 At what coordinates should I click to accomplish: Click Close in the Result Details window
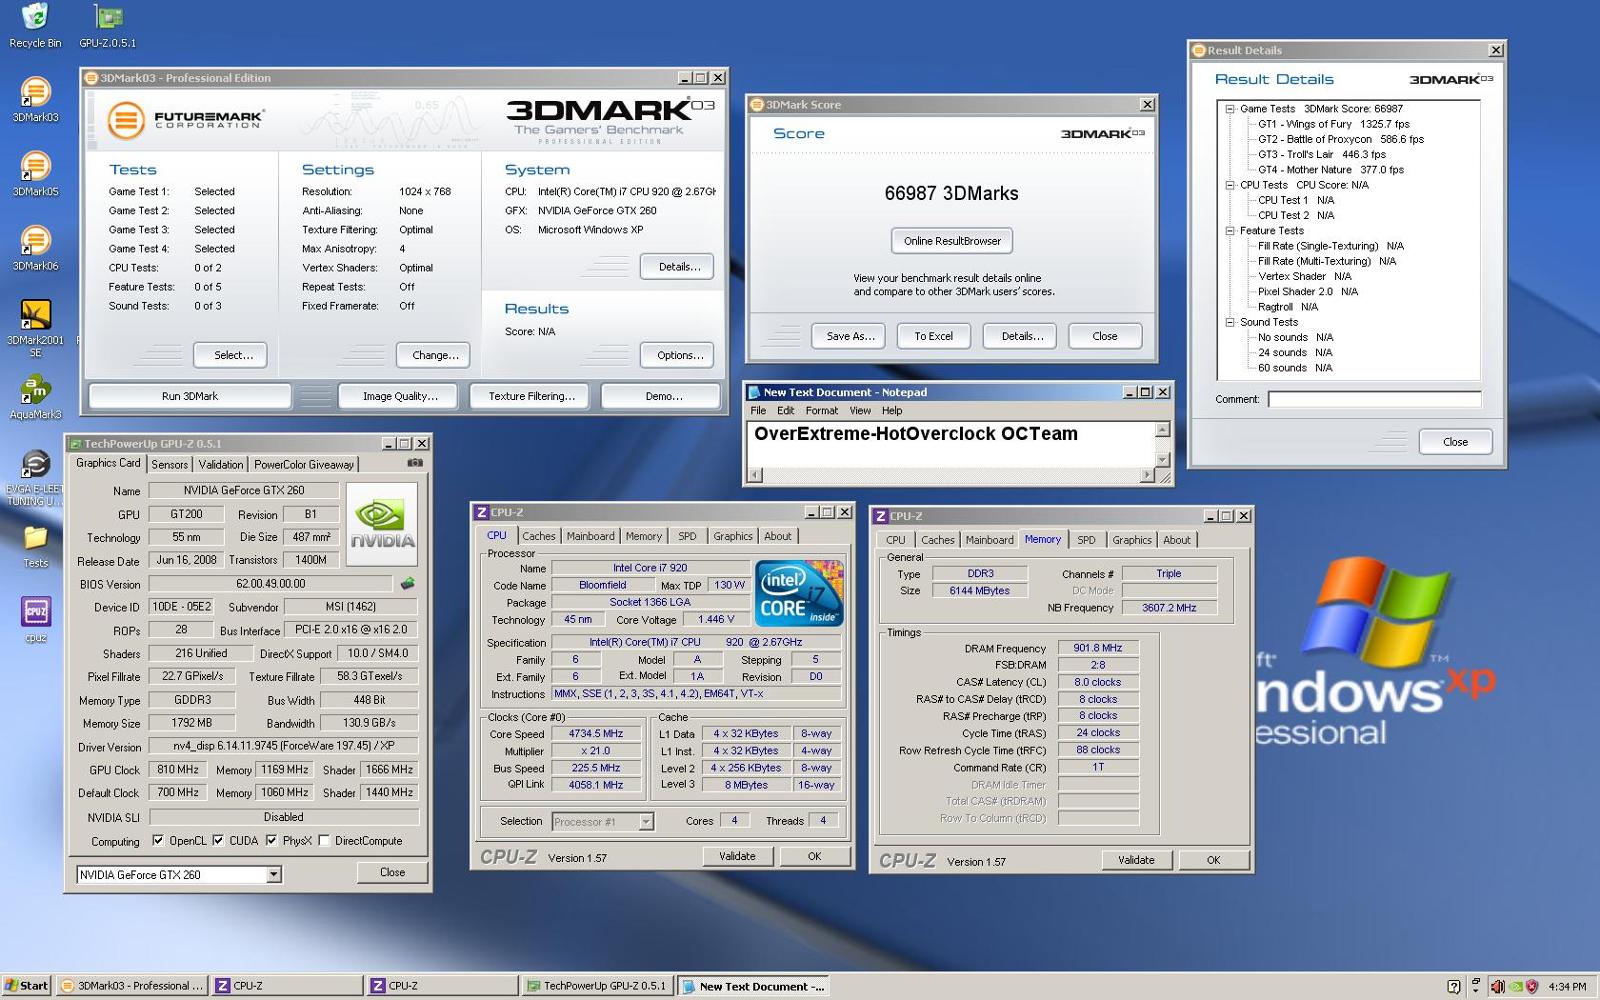point(1455,442)
